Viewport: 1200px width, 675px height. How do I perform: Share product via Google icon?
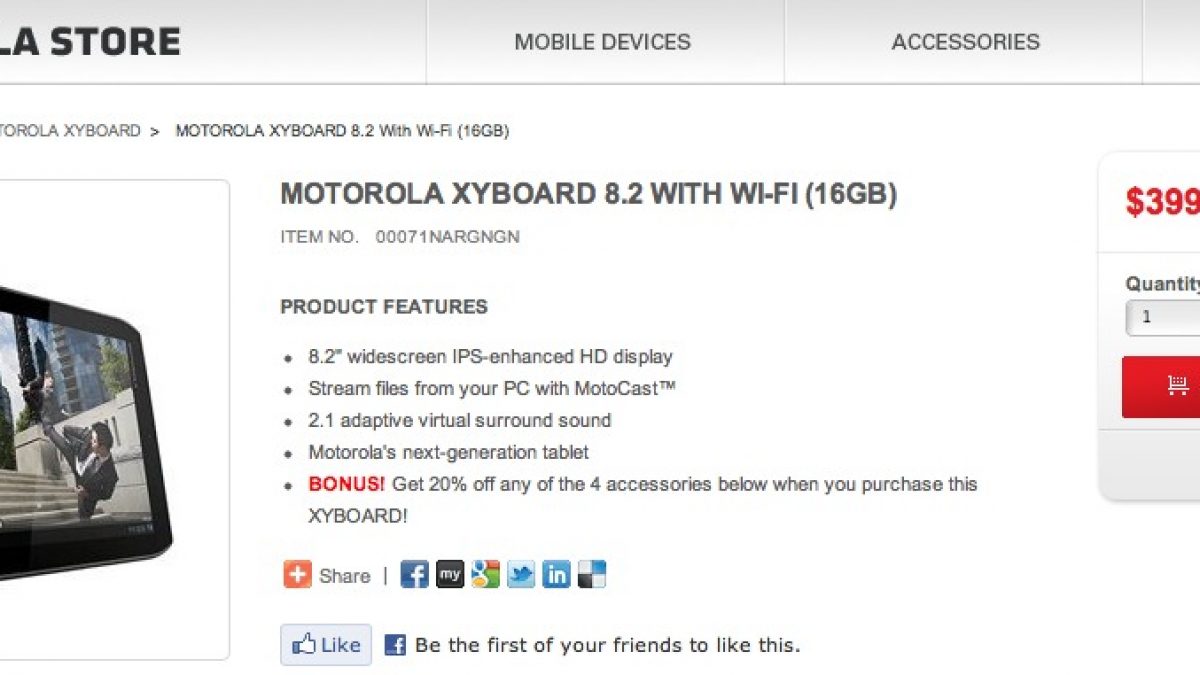[x=486, y=575]
